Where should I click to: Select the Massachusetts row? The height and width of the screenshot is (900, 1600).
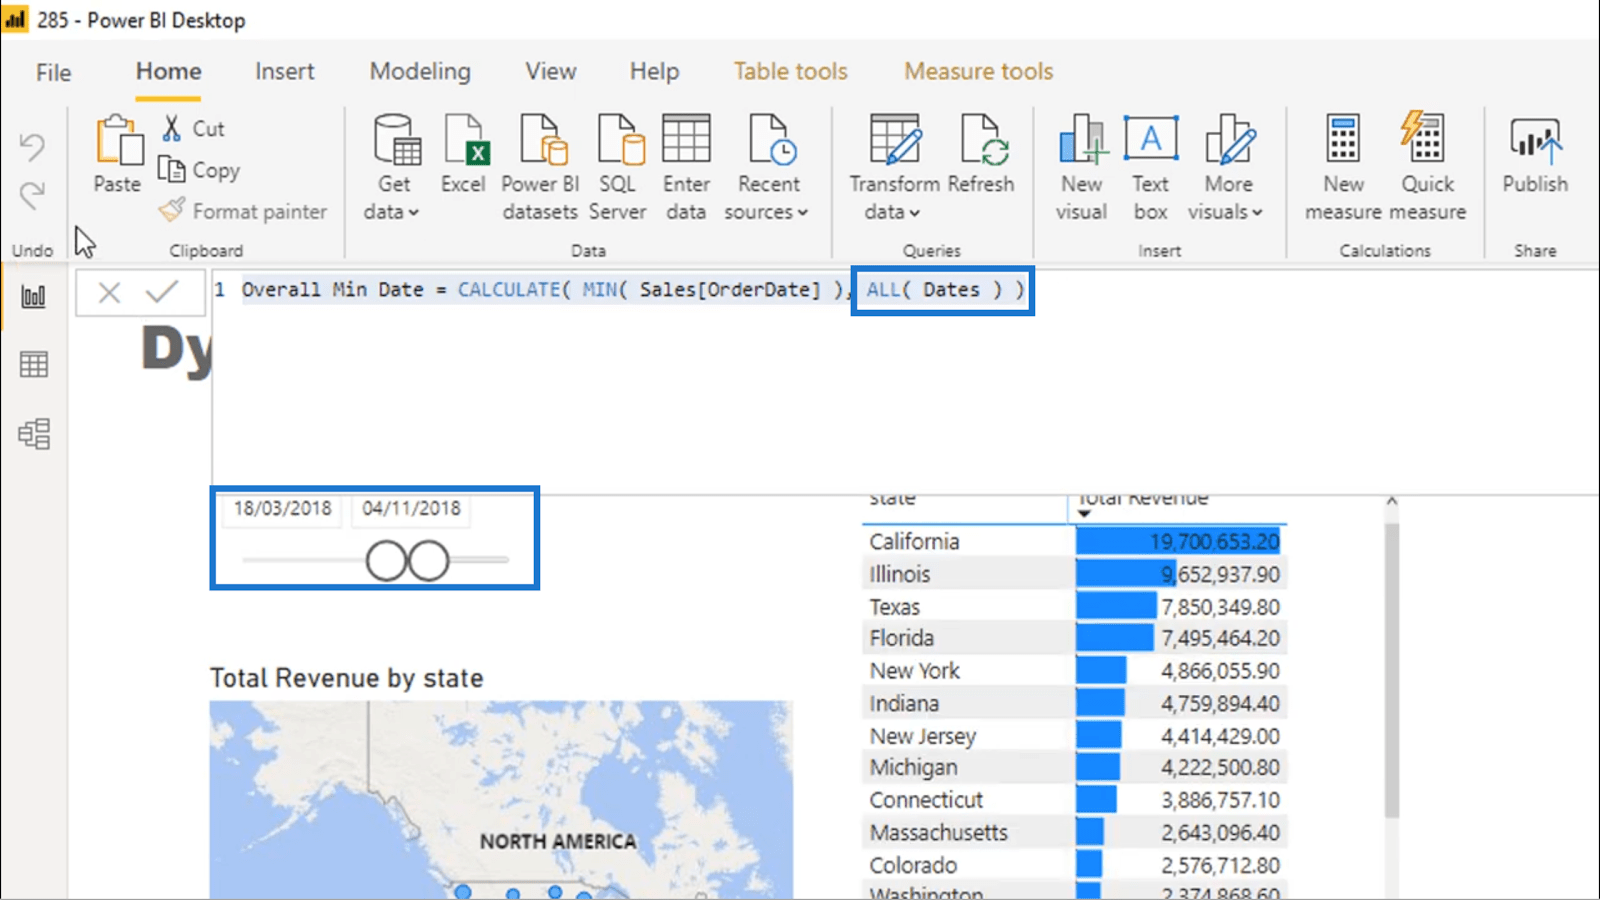click(x=1074, y=832)
